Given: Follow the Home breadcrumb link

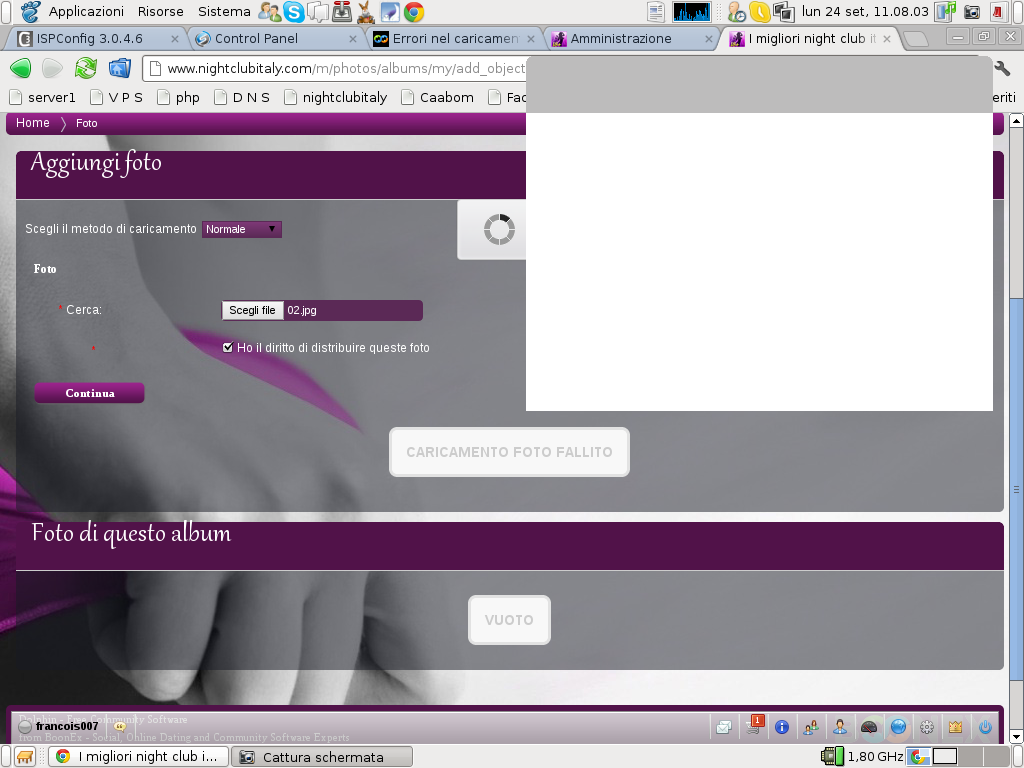Looking at the screenshot, I should [33, 123].
